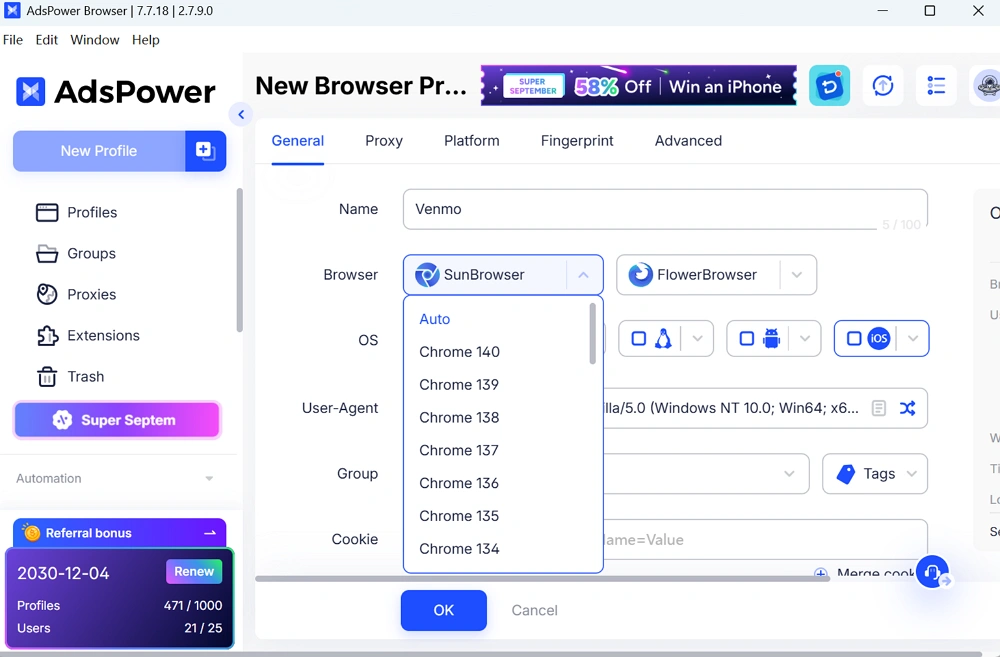The height and width of the screenshot is (657, 1000).
Task: Select Chrome 138 from the list
Action: (x=459, y=418)
